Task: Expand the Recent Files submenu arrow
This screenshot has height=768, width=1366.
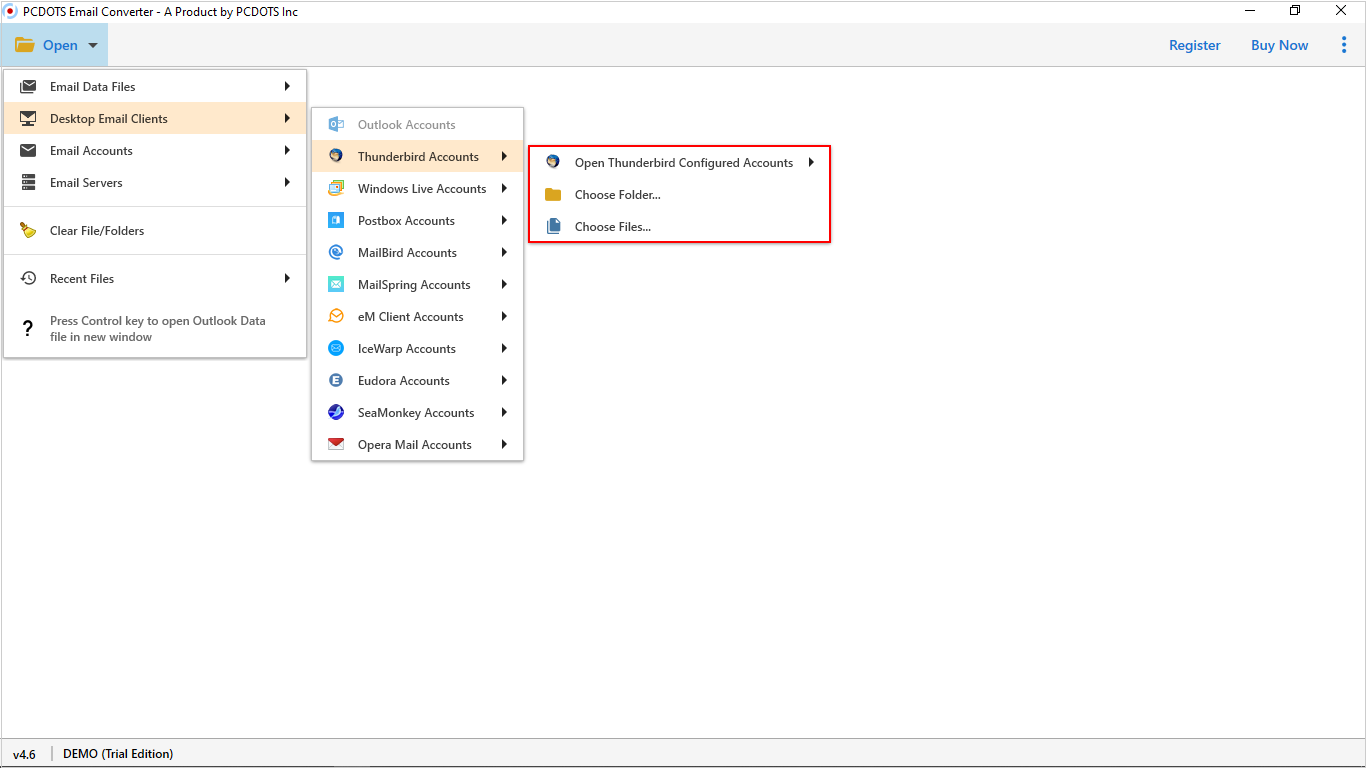Action: tap(287, 279)
